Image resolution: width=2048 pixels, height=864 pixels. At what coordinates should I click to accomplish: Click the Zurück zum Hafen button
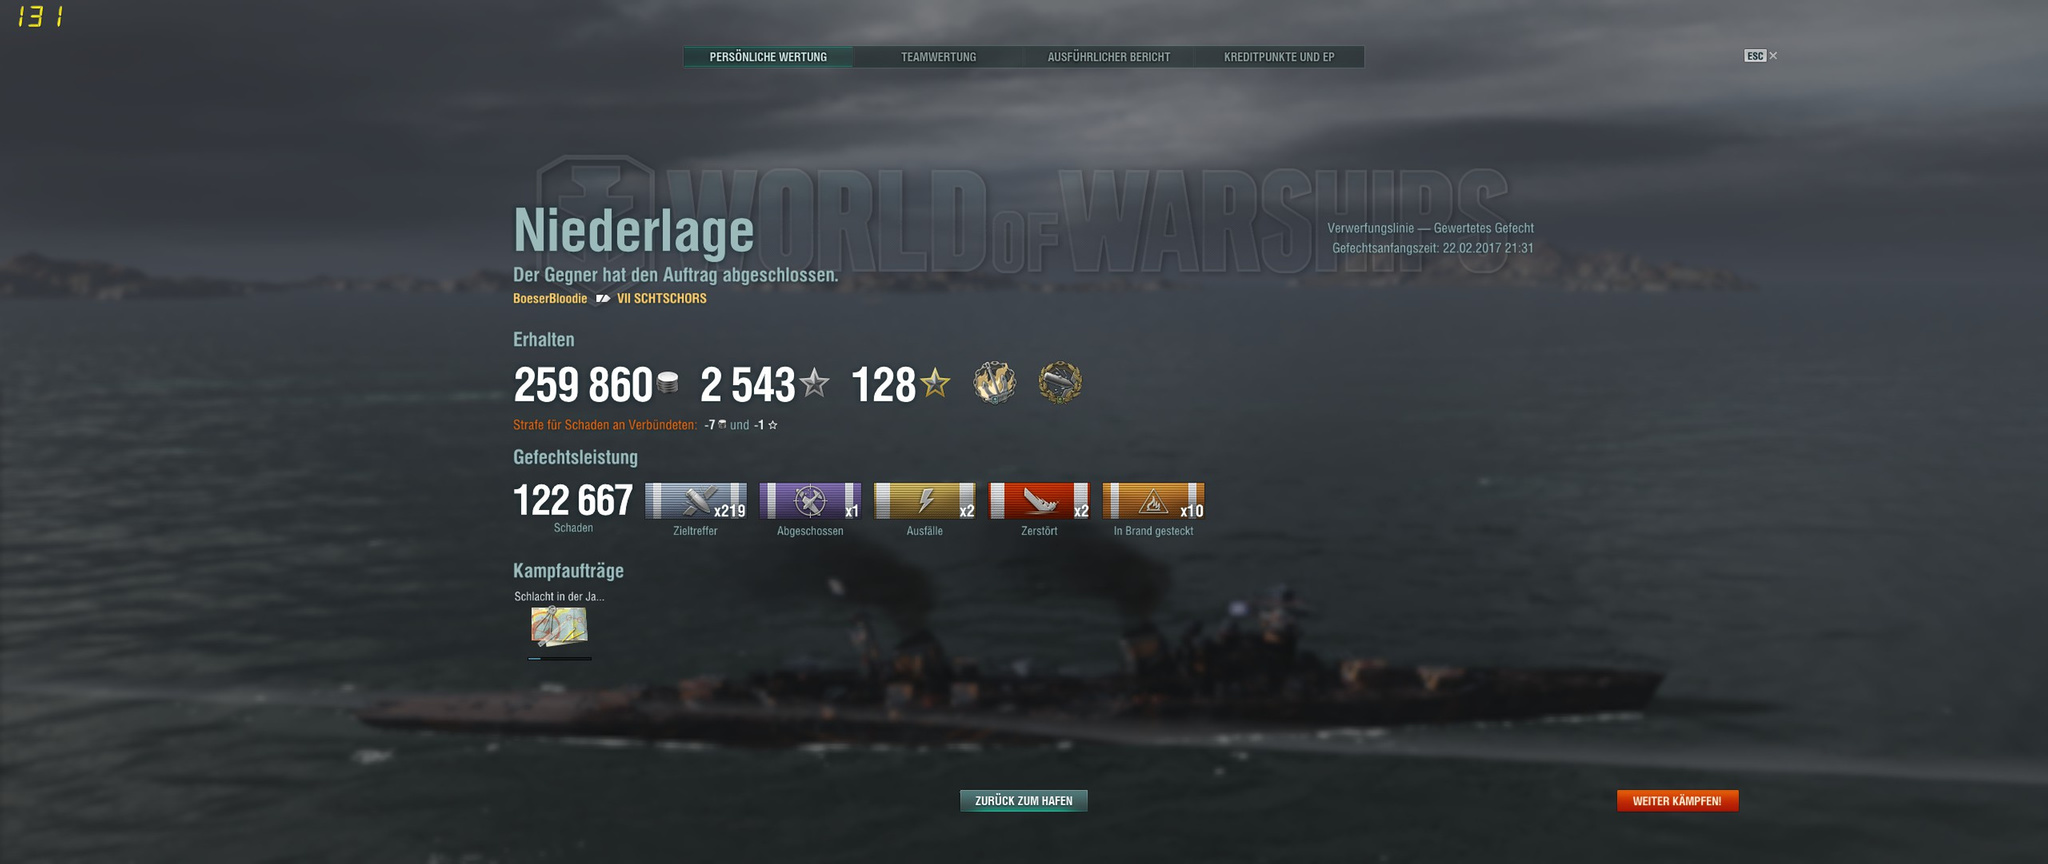pos(1024,801)
